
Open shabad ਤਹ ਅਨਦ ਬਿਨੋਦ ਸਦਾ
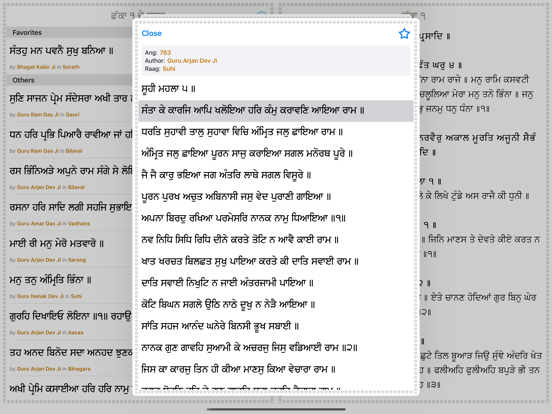(70, 353)
